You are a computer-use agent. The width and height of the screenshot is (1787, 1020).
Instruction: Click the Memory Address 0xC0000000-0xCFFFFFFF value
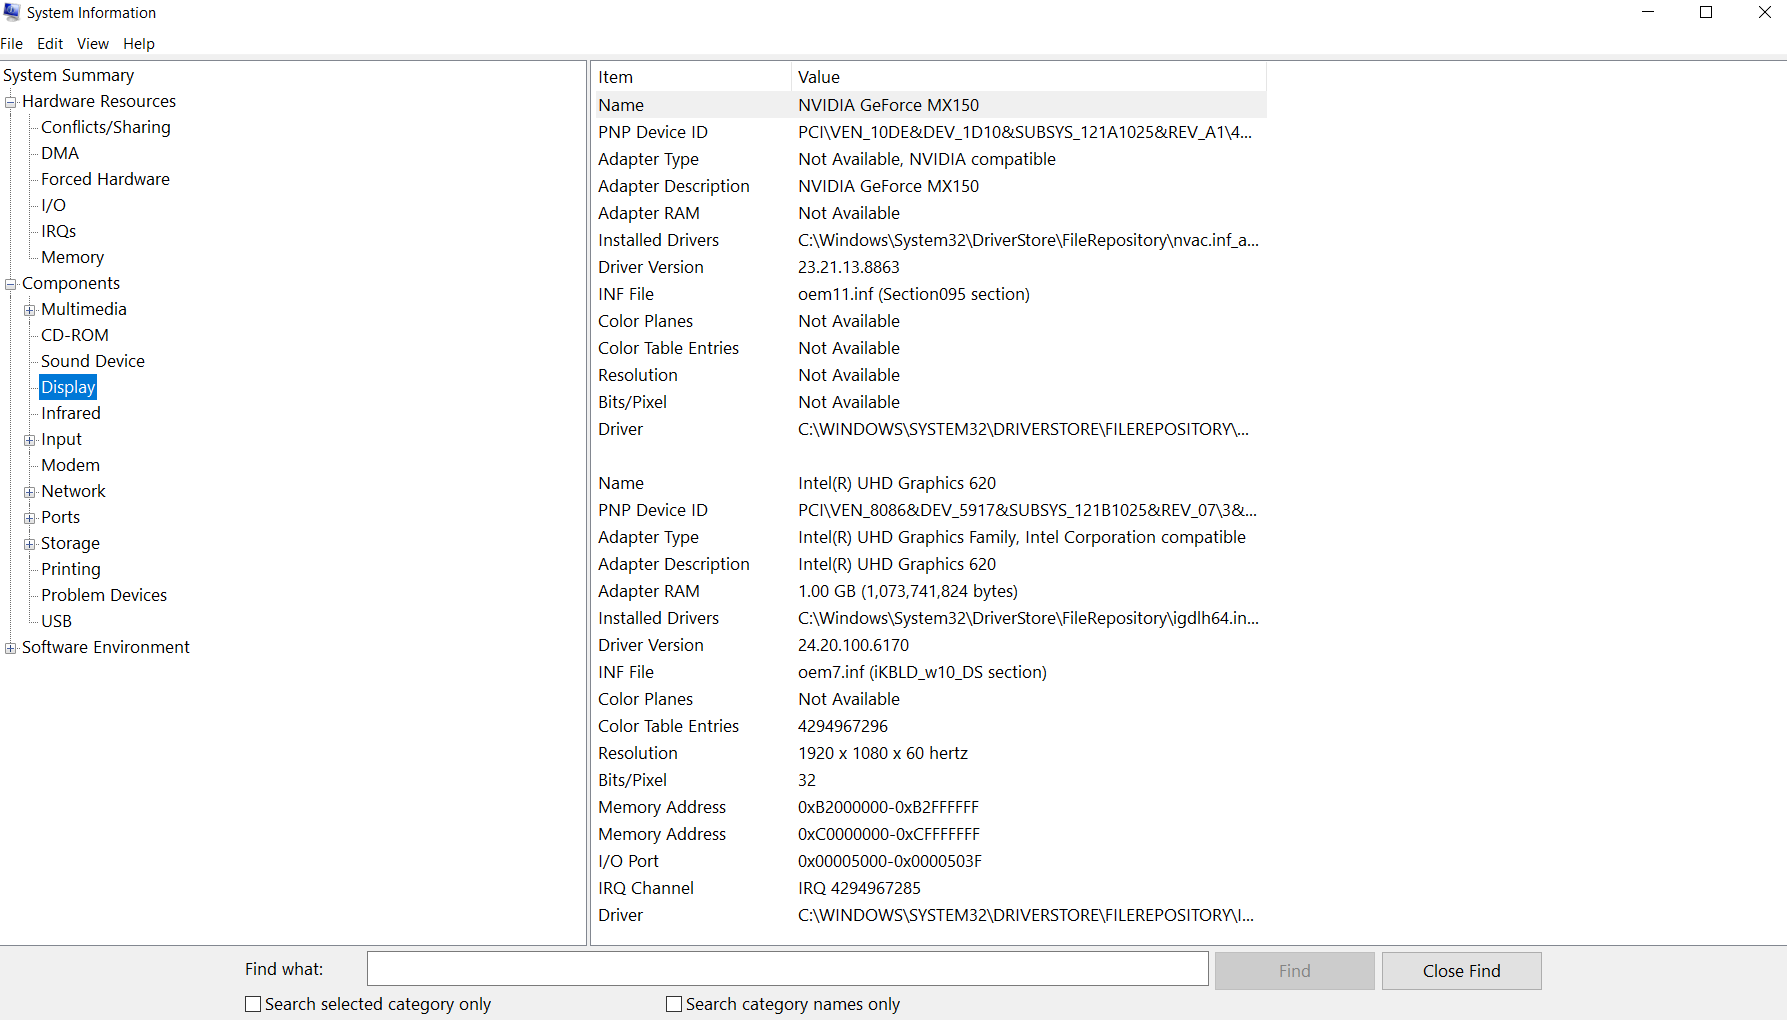click(889, 834)
